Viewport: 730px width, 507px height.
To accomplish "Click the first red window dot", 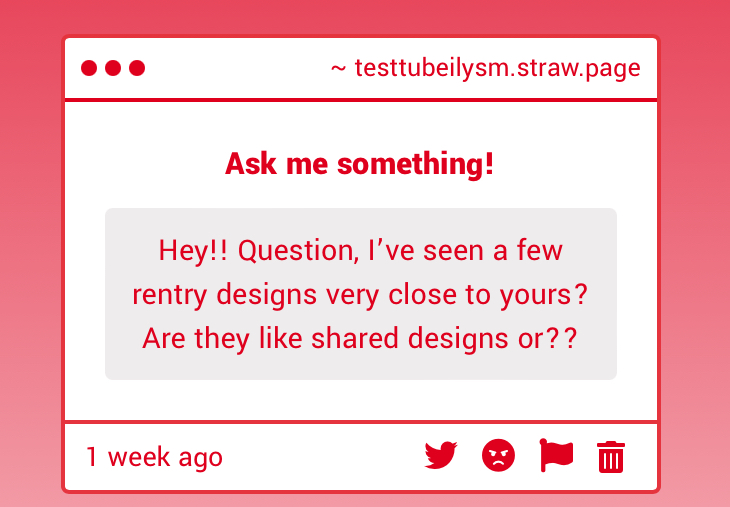I will [89, 68].
